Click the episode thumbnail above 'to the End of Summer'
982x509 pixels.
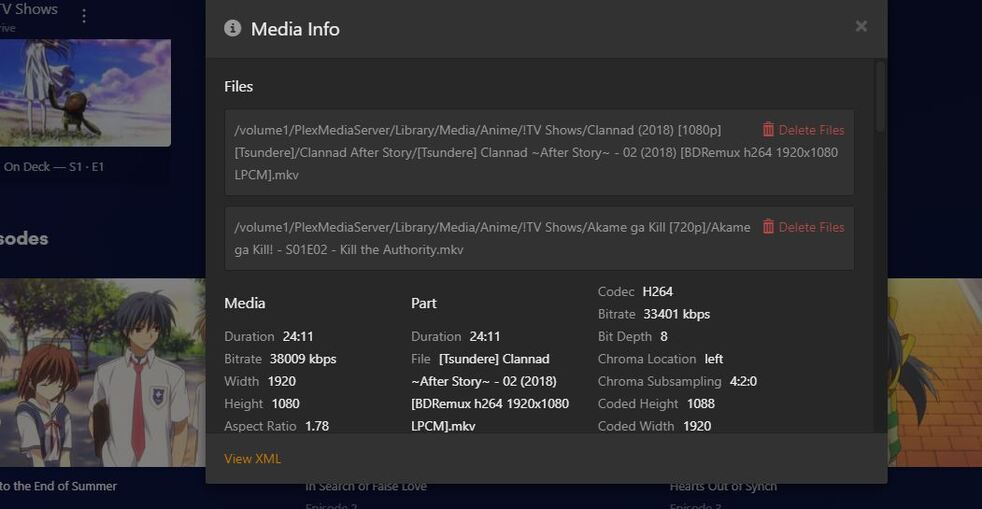(100, 372)
